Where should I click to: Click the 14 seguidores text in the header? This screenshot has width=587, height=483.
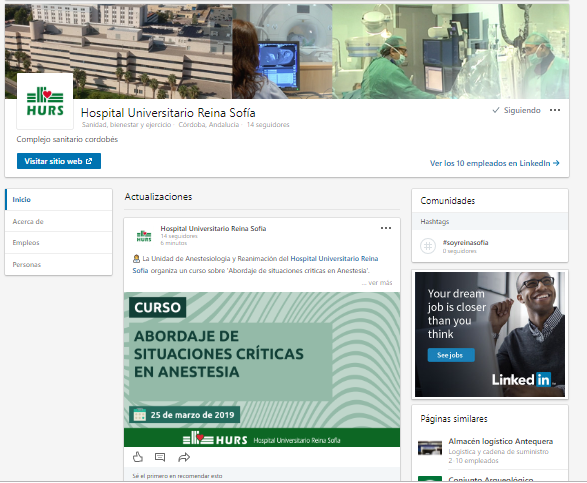click(268, 125)
